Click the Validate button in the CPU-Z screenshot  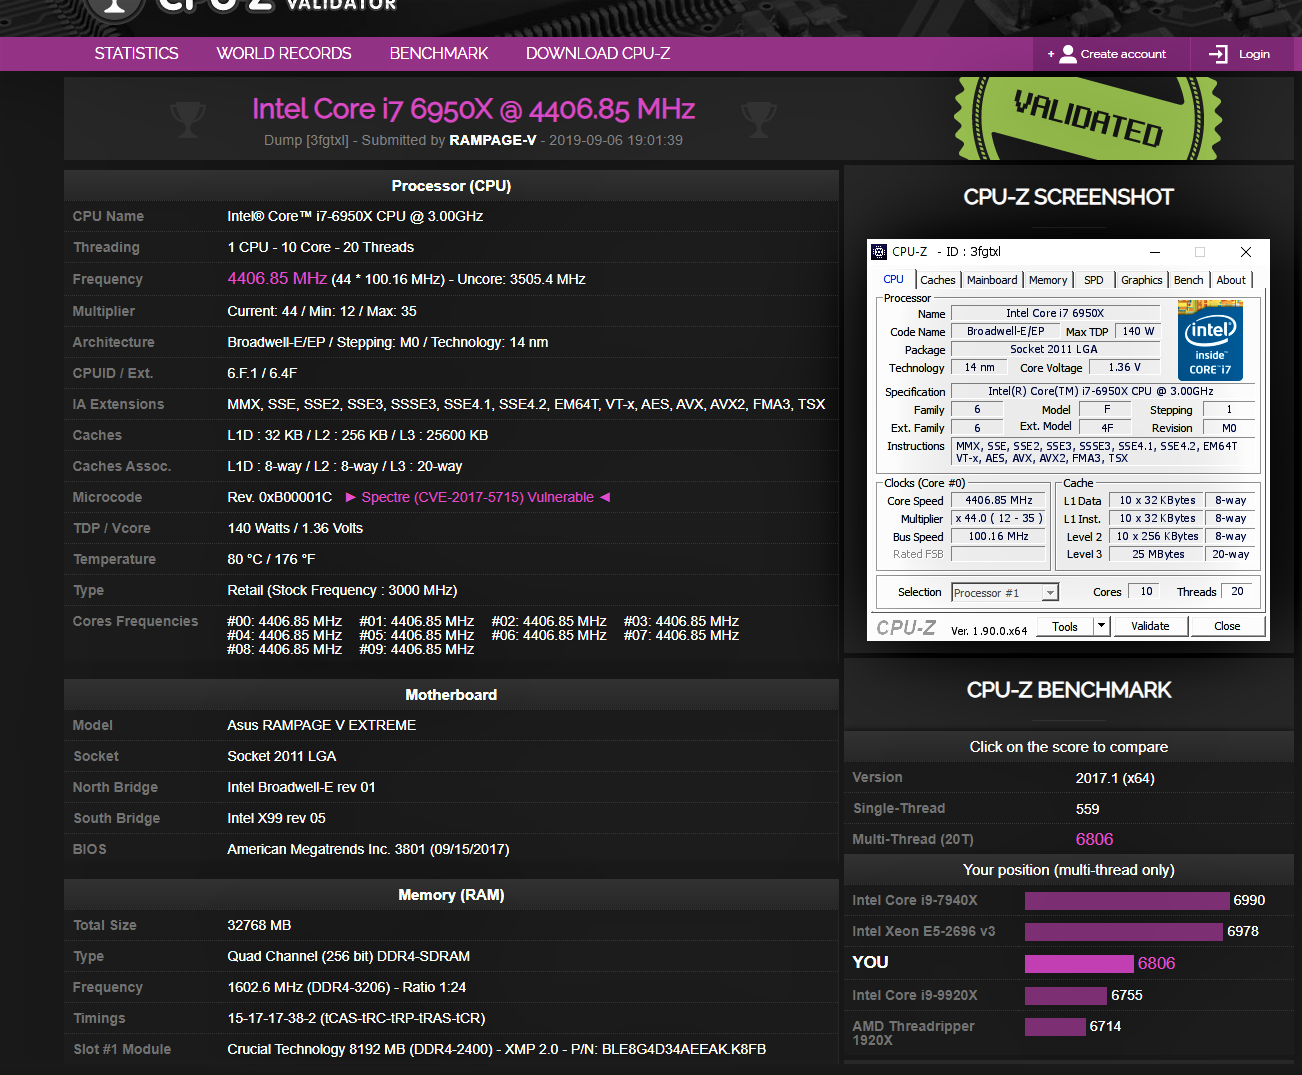pyautogui.click(x=1150, y=627)
